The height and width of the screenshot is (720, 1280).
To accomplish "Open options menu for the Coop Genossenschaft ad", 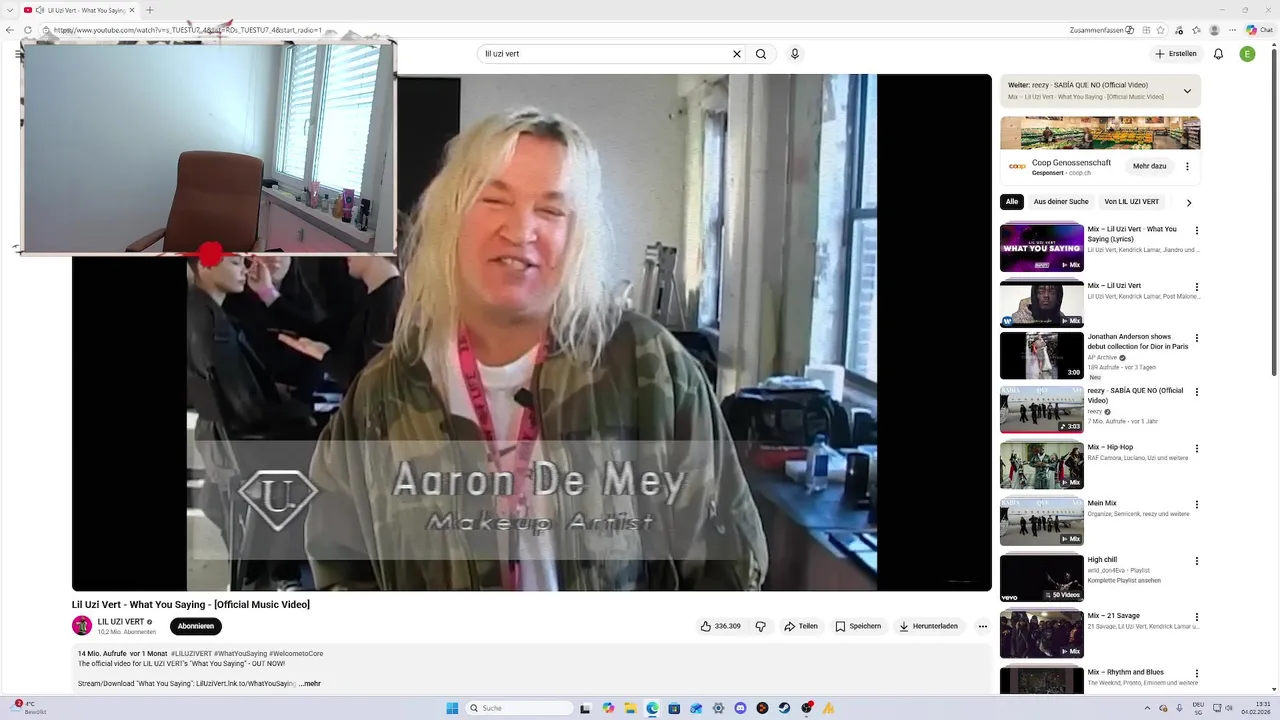I will (1187, 166).
